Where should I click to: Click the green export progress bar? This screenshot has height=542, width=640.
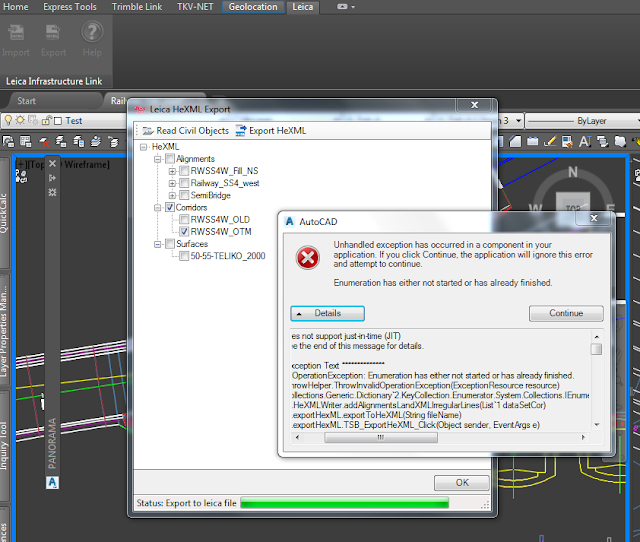pos(344,503)
